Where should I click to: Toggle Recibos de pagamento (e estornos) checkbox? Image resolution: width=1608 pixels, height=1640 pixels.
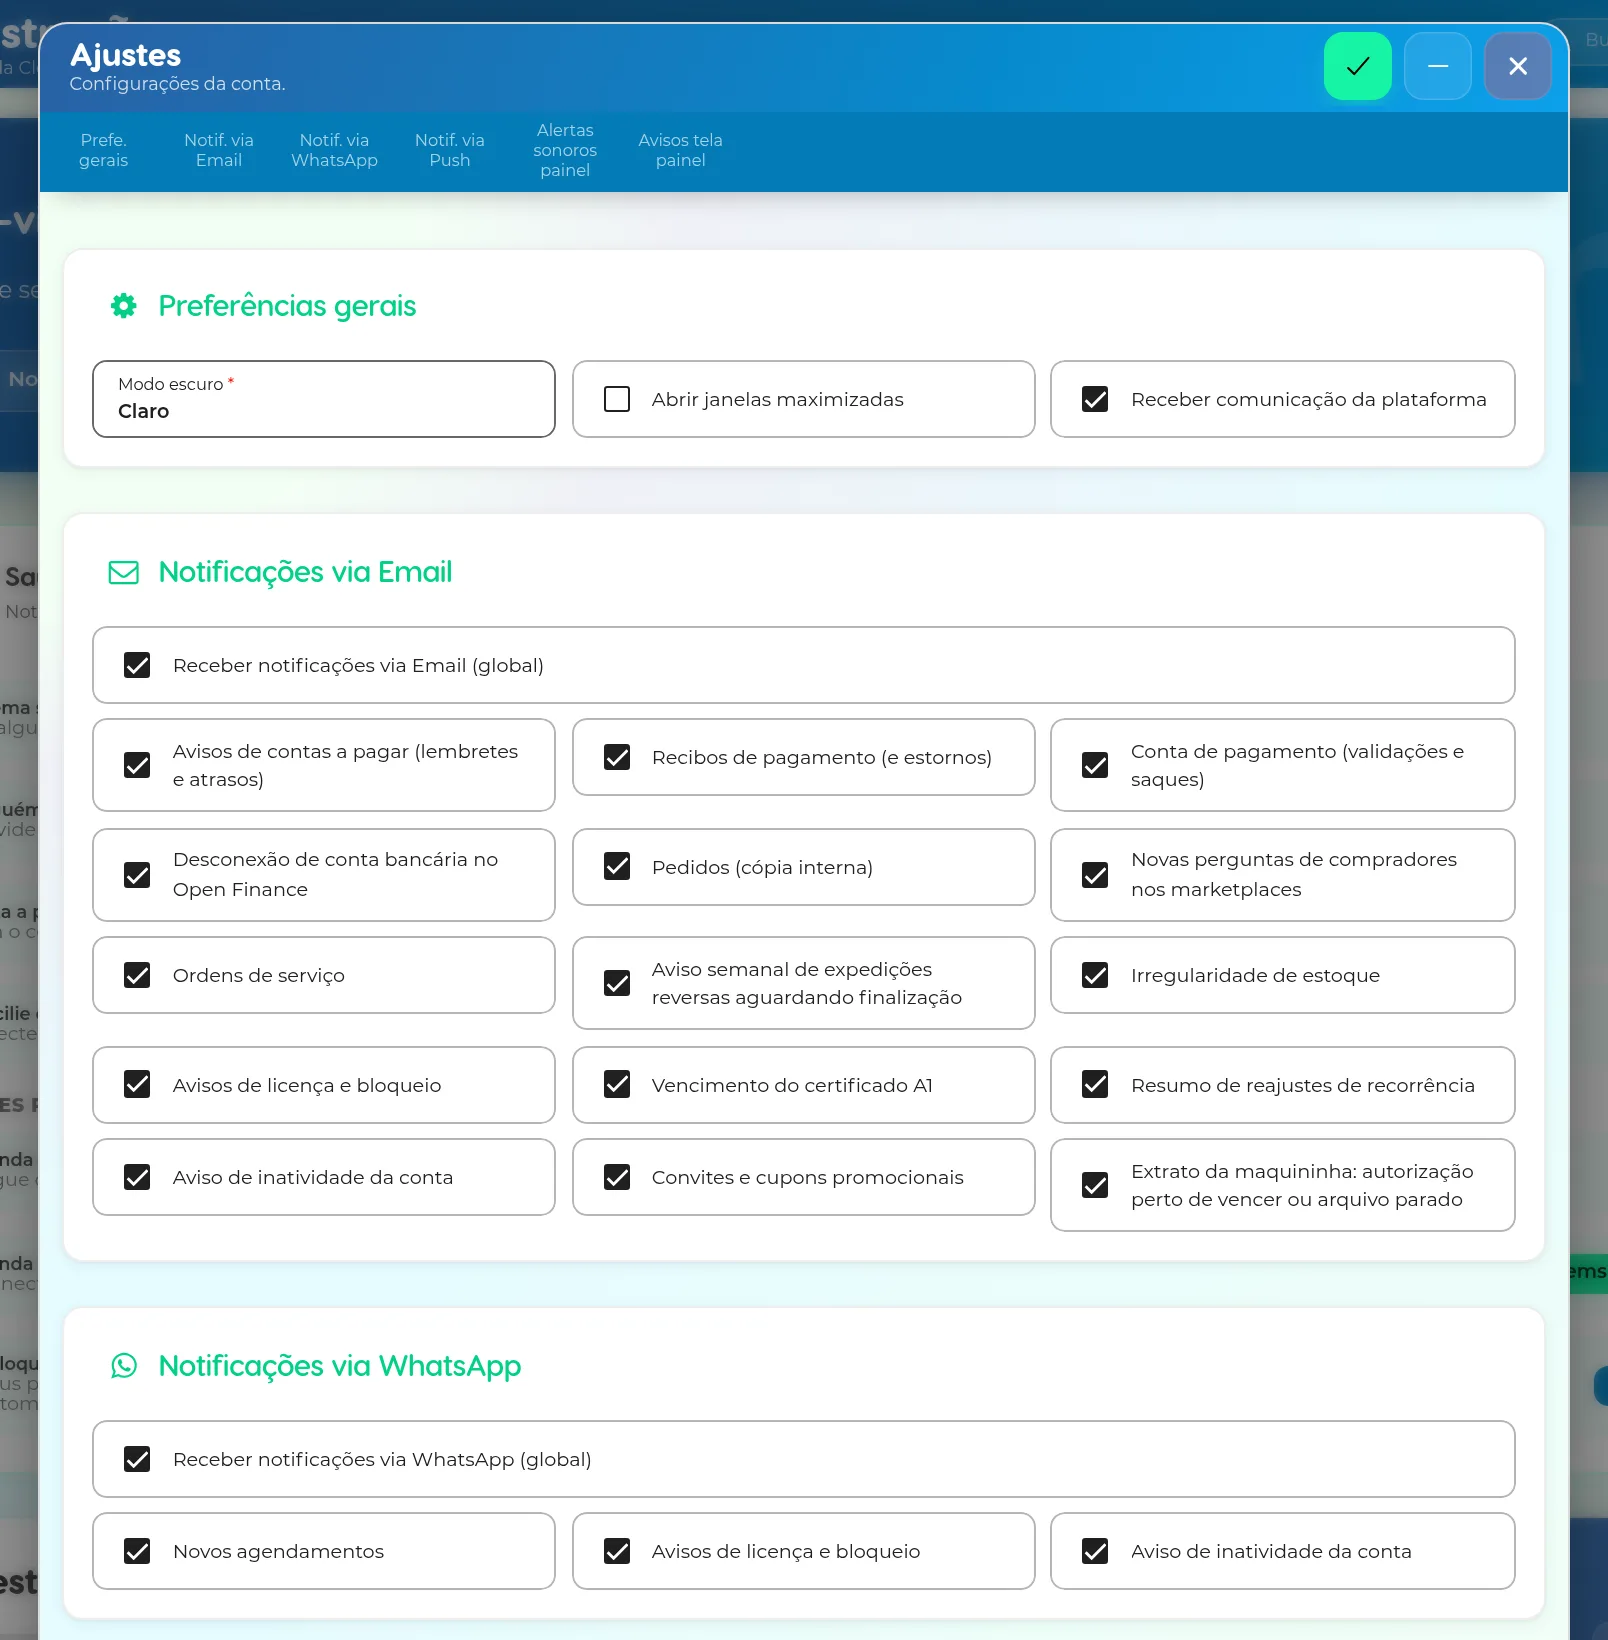coord(617,757)
